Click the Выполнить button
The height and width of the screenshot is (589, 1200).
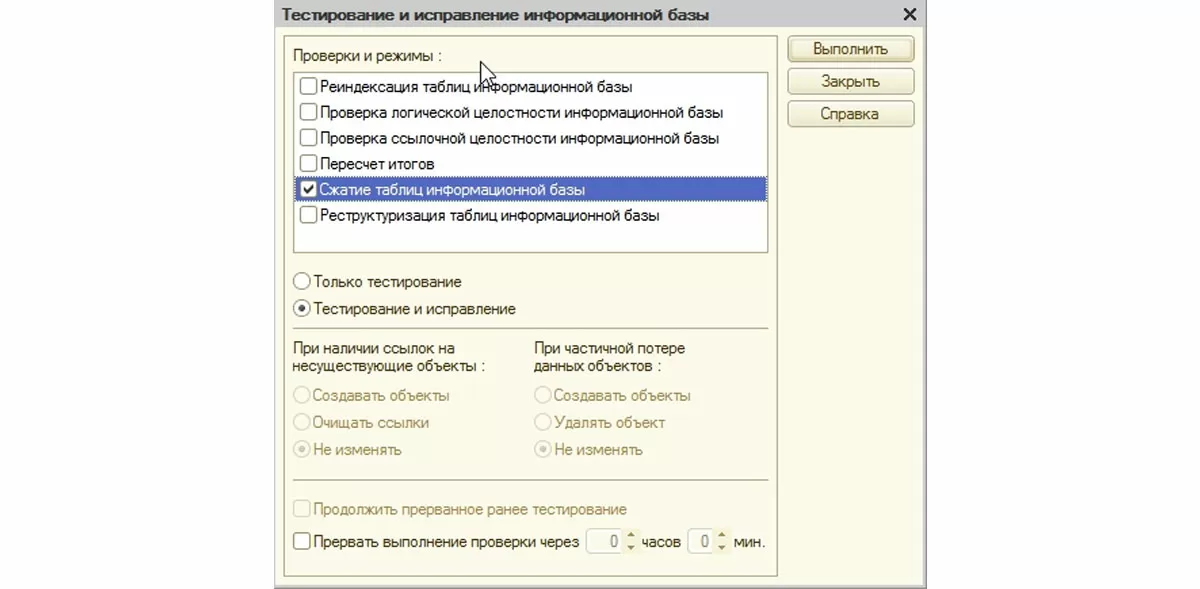(x=850, y=48)
